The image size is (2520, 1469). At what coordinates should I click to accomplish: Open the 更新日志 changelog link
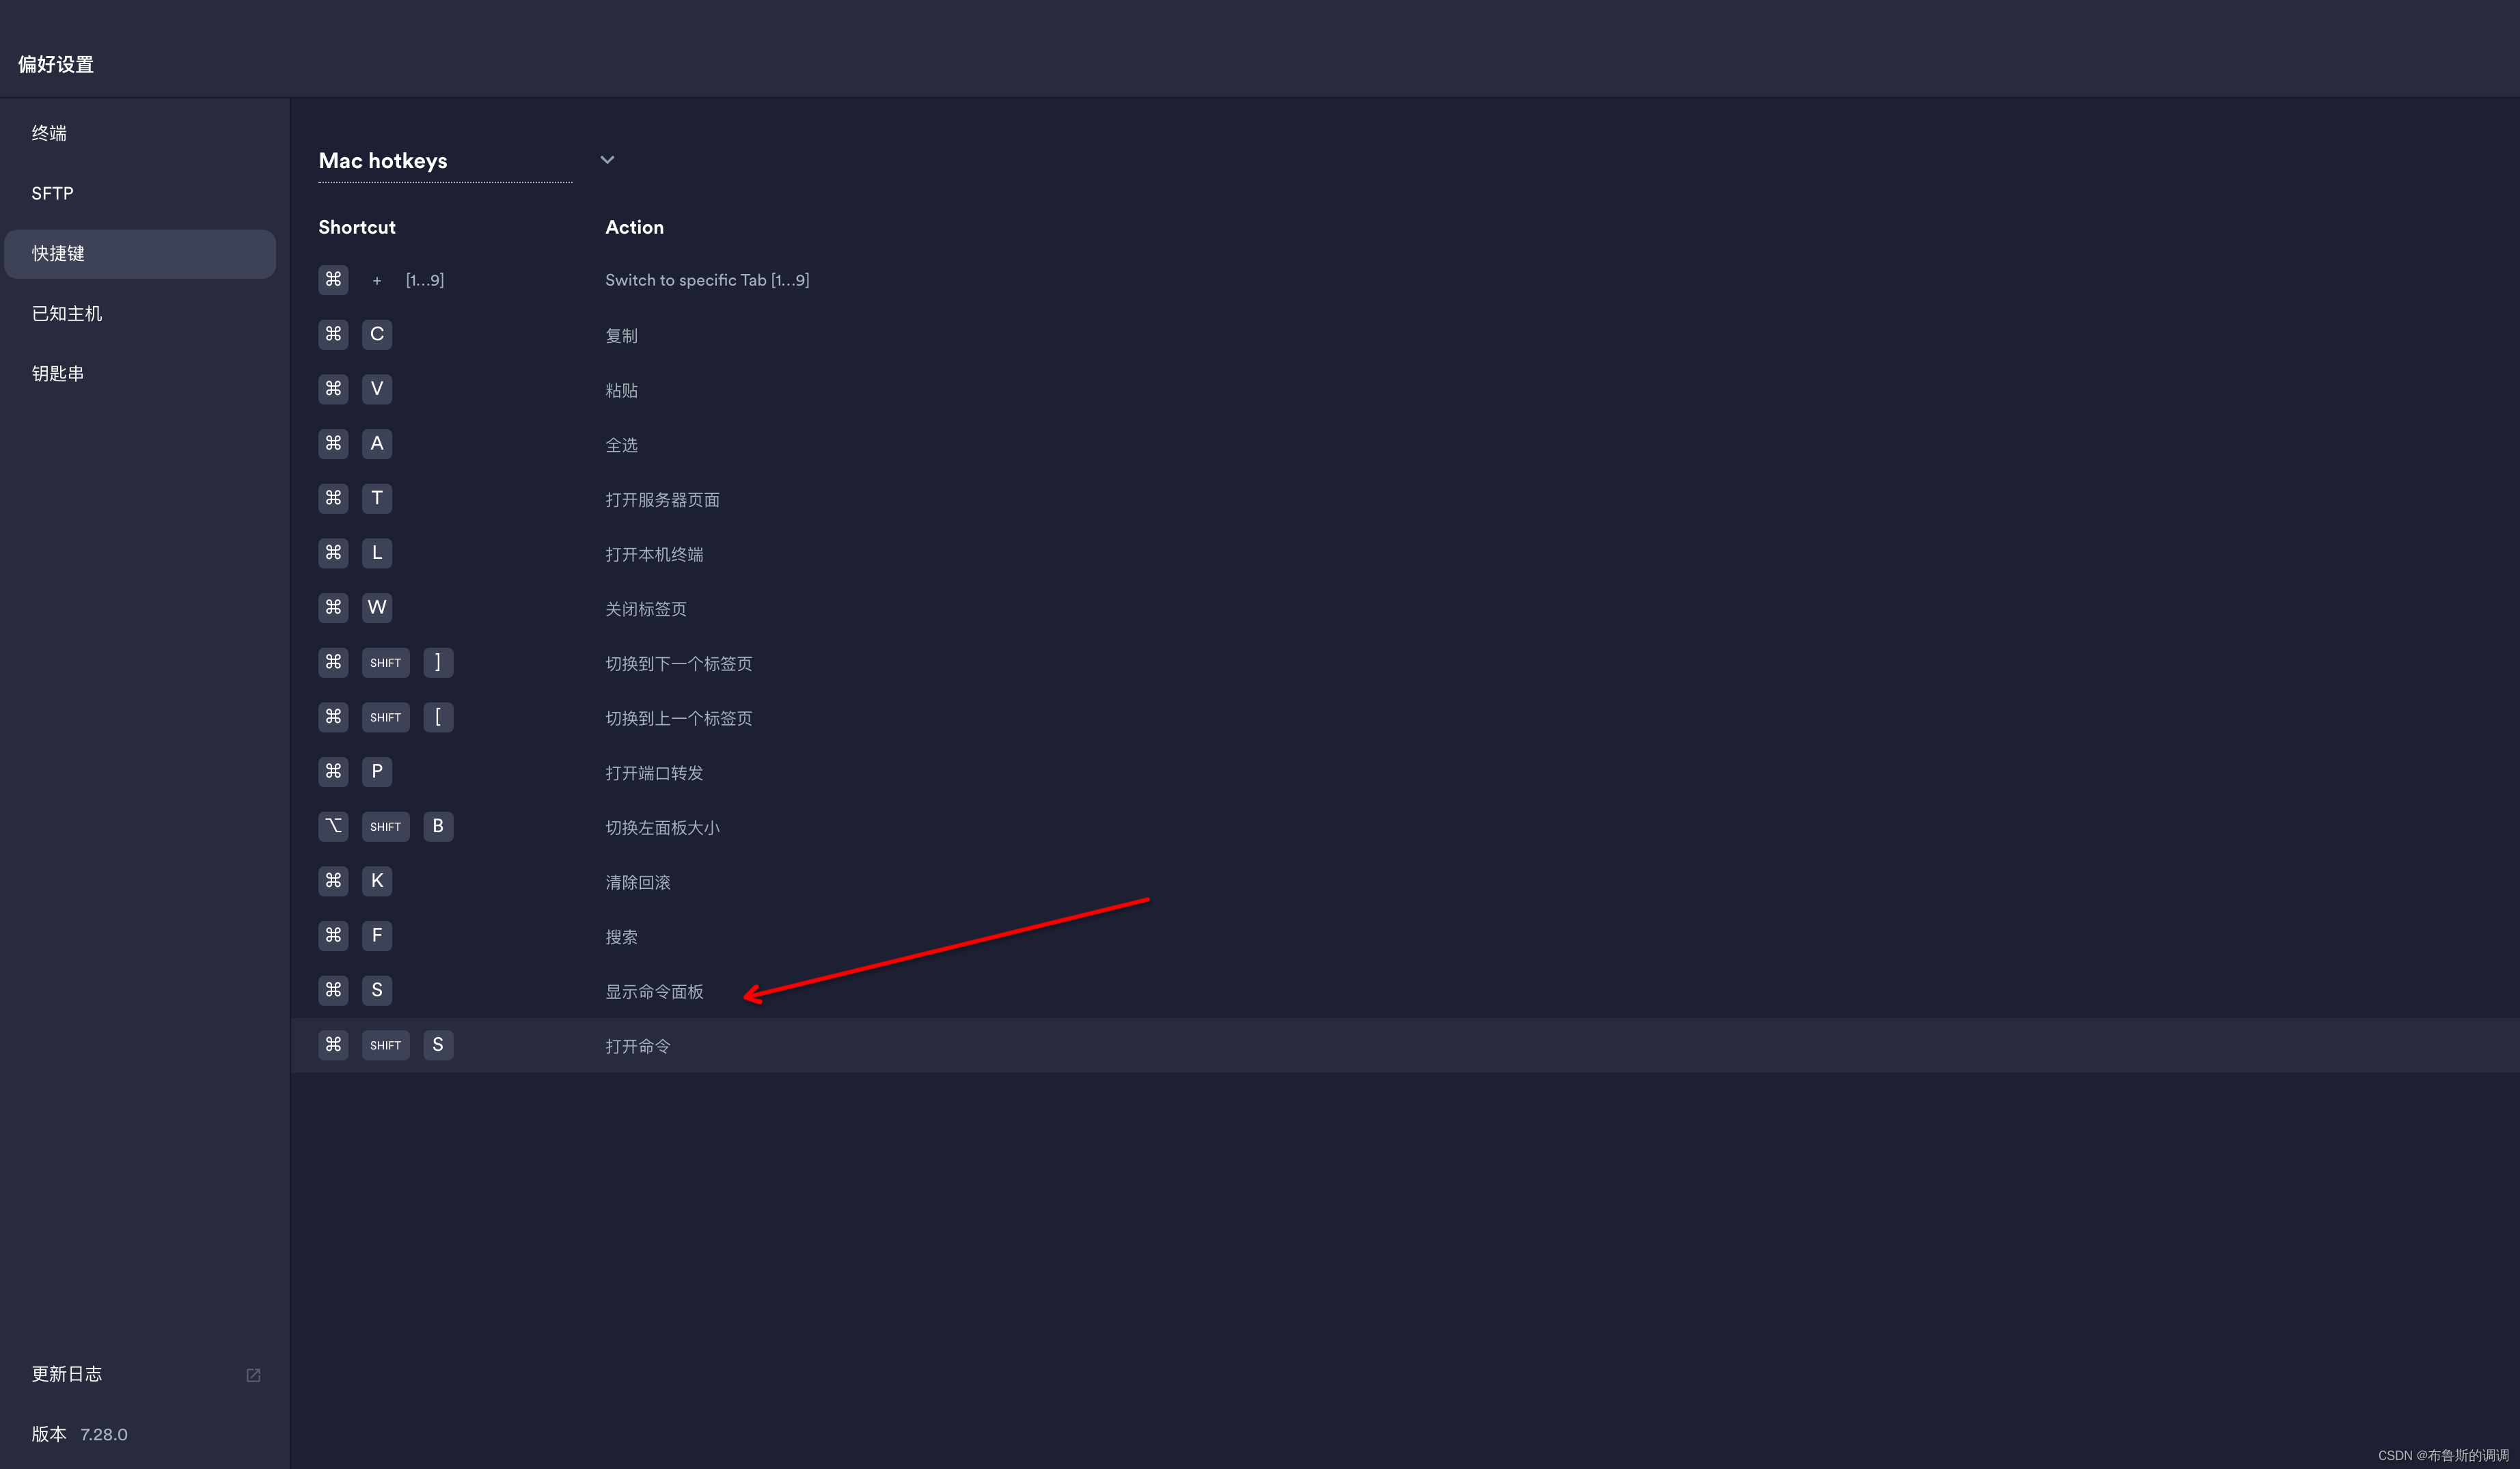pos(66,1374)
